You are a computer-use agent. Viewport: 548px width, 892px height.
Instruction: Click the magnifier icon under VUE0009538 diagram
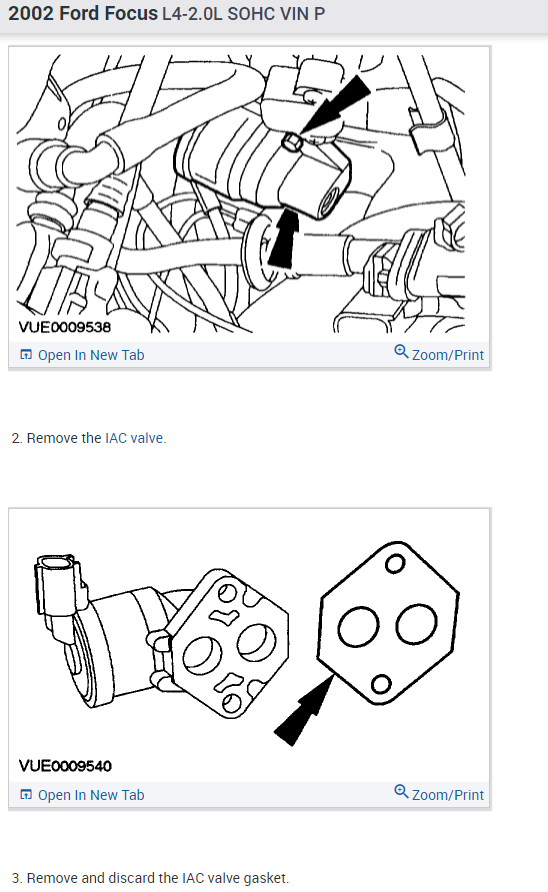(x=401, y=352)
